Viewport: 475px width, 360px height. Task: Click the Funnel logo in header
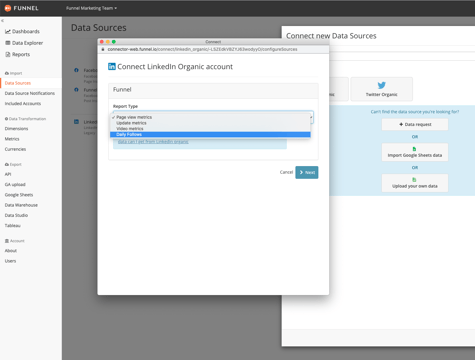pos(22,8)
